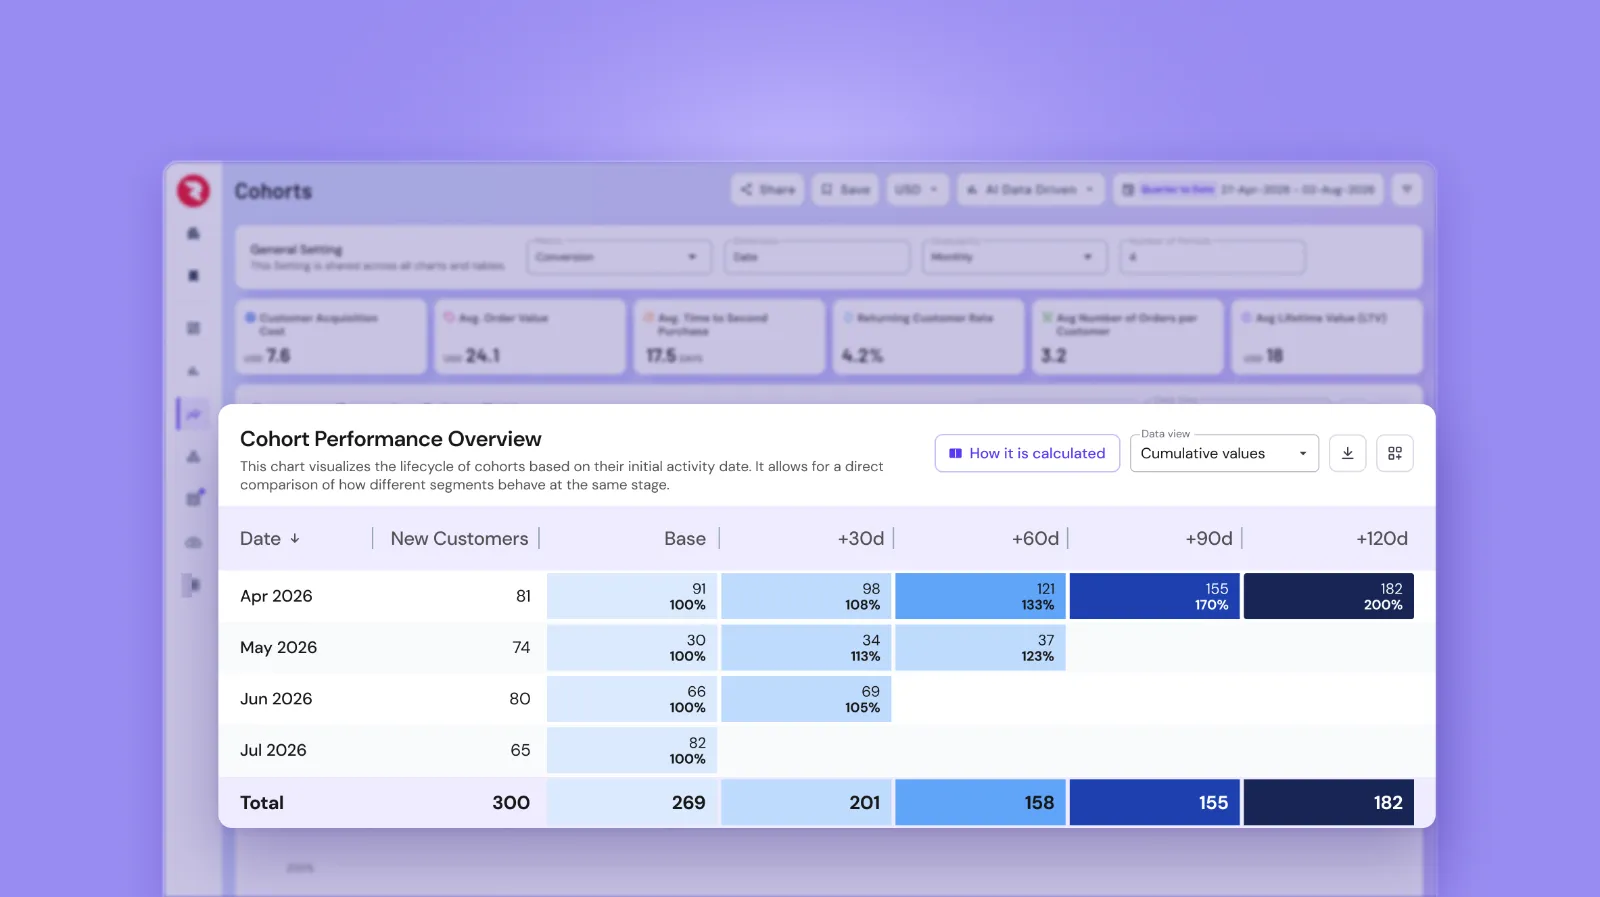The image size is (1600, 897).
Task: Click the "Cohort Performance Overview" title
Action: pyautogui.click(x=391, y=439)
